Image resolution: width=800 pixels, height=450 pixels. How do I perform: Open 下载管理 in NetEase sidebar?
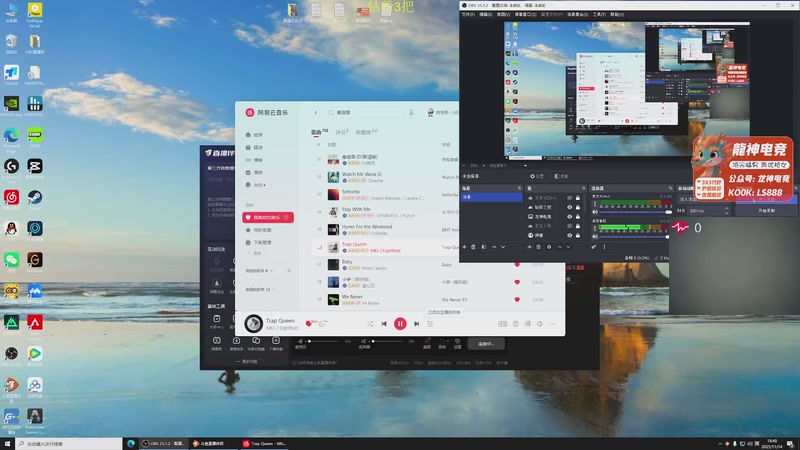point(259,242)
